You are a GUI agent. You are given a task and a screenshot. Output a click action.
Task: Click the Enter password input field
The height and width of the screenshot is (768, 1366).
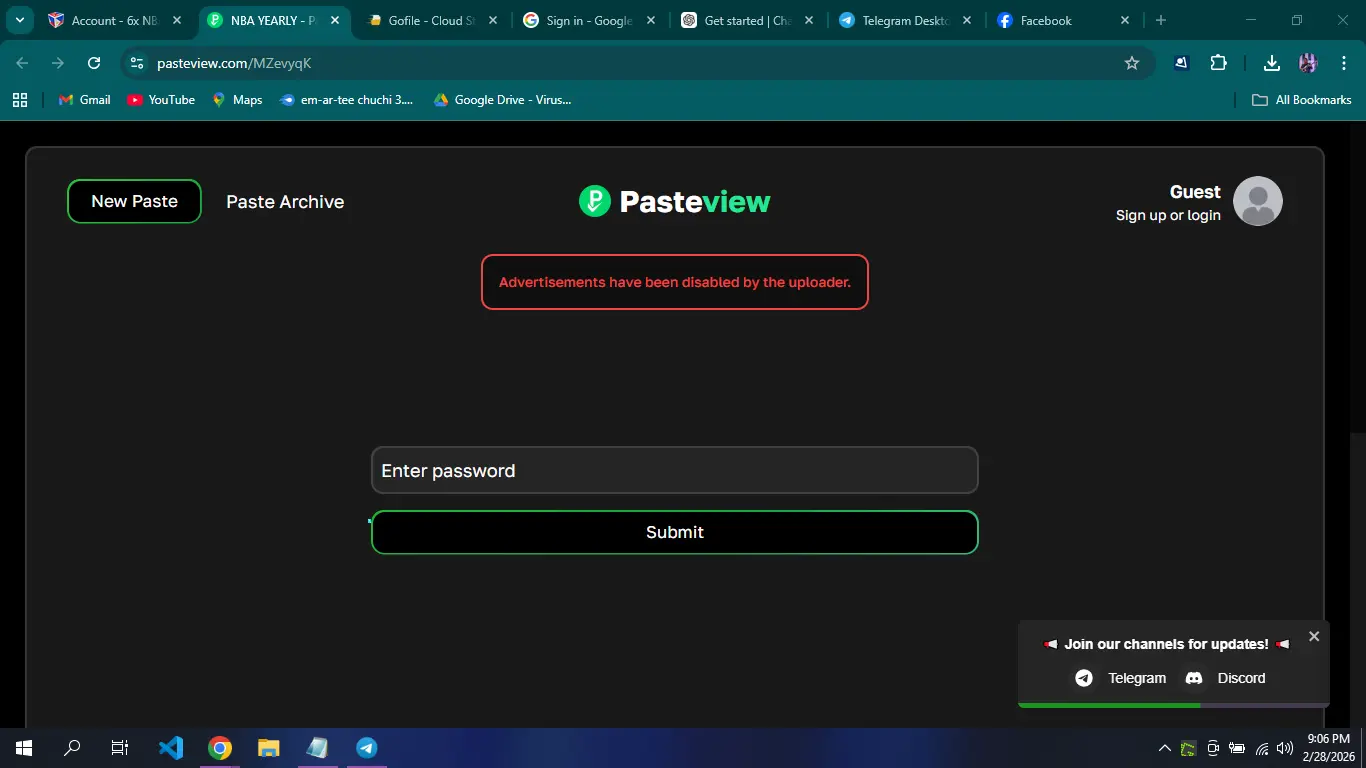(x=674, y=470)
